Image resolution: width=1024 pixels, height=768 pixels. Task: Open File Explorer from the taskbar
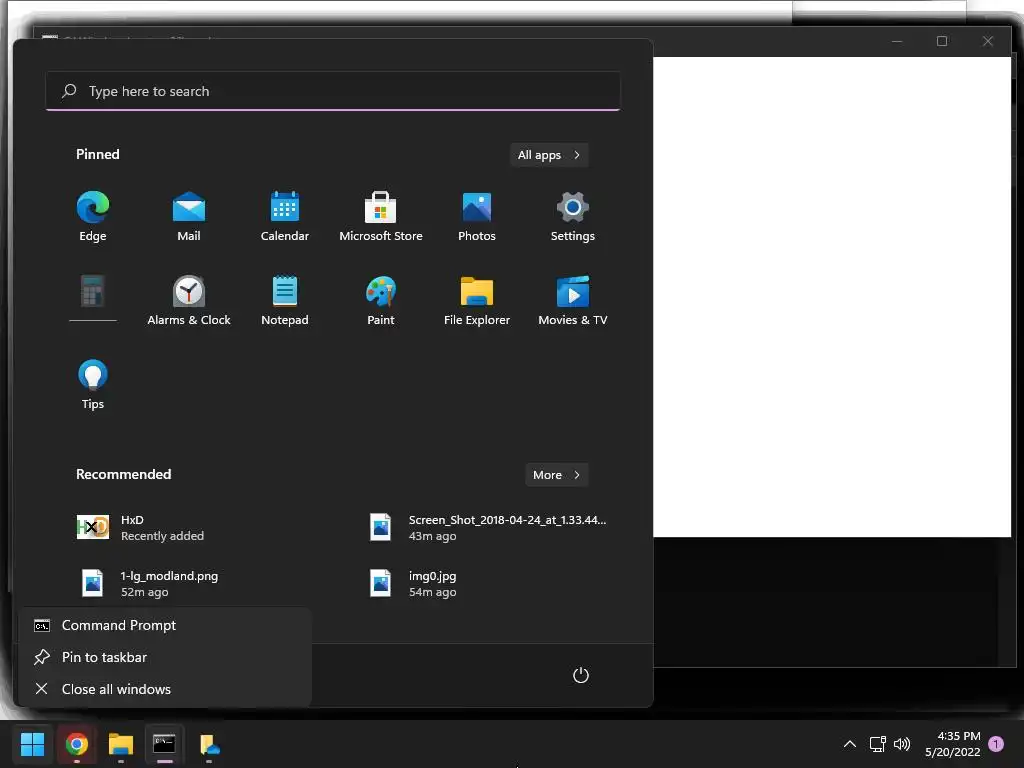(x=121, y=744)
